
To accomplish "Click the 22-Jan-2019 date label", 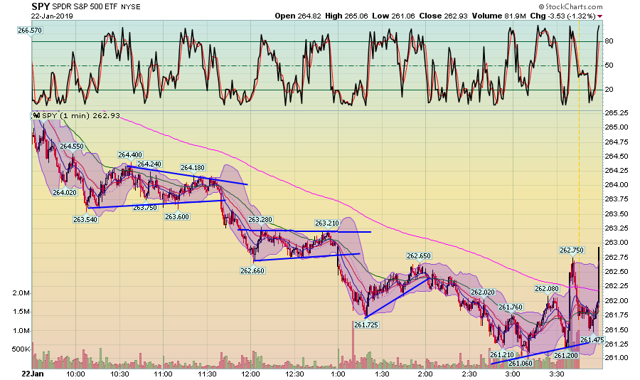I will 52,16.
